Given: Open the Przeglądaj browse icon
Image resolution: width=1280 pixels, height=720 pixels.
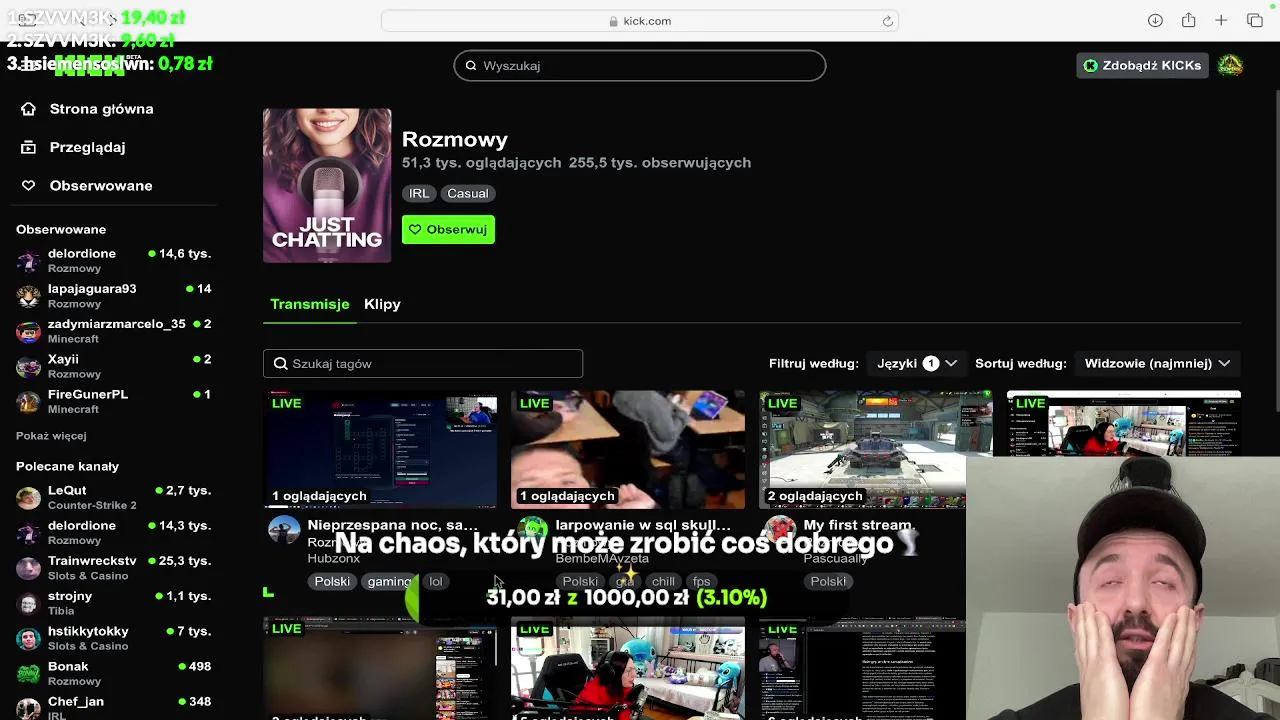Looking at the screenshot, I should [x=28, y=147].
